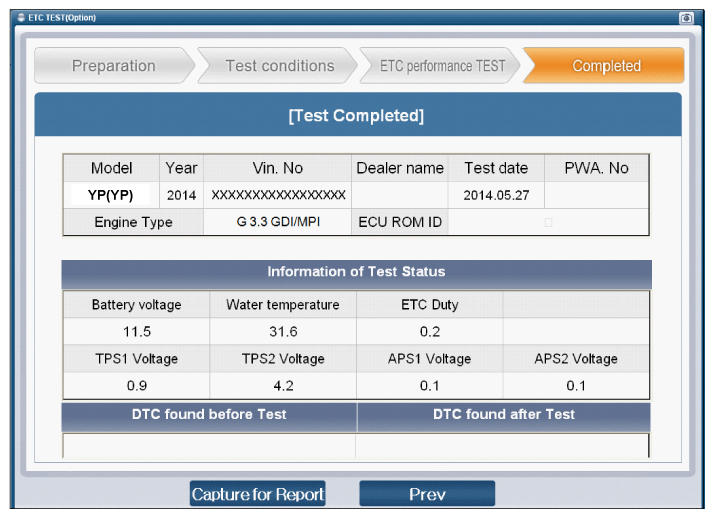The height and width of the screenshot is (518, 714).
Task: Click the Vin. No value field
Action: 278,195
